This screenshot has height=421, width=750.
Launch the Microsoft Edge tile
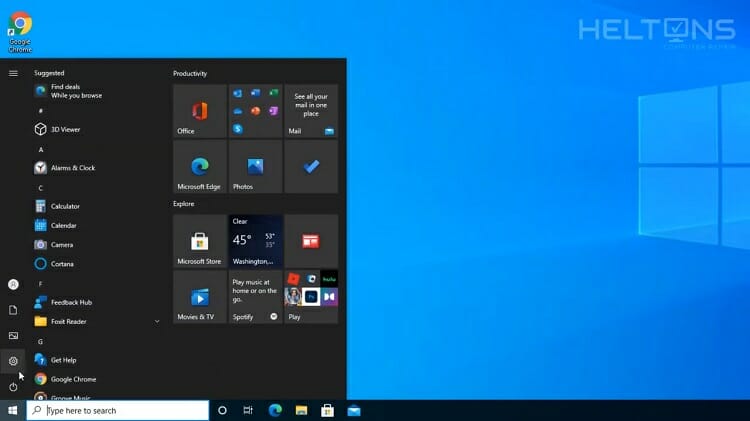tap(200, 166)
